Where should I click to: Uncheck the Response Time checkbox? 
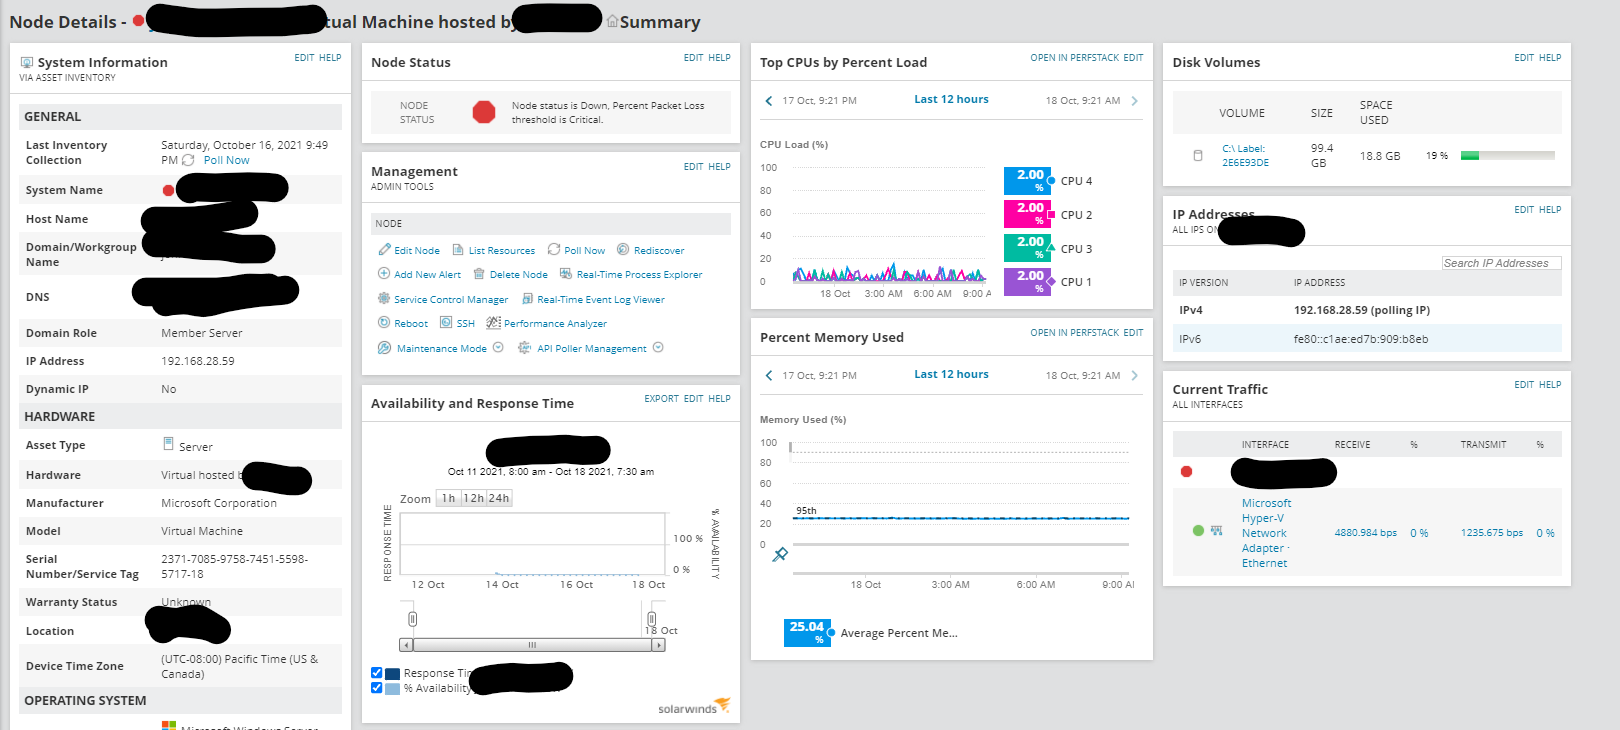coord(377,673)
